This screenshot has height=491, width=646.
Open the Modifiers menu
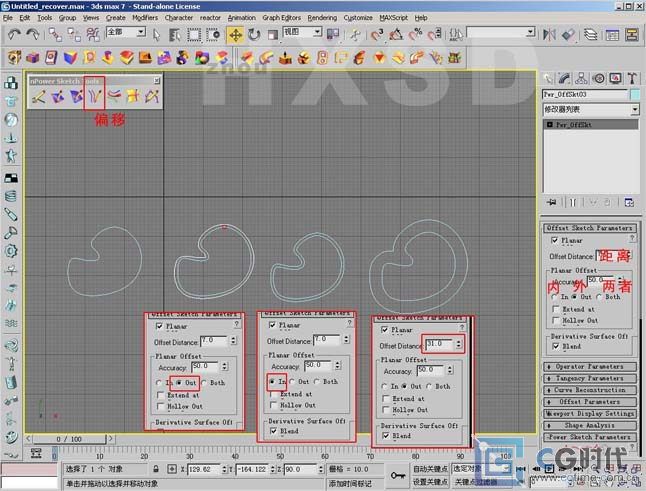145,18
